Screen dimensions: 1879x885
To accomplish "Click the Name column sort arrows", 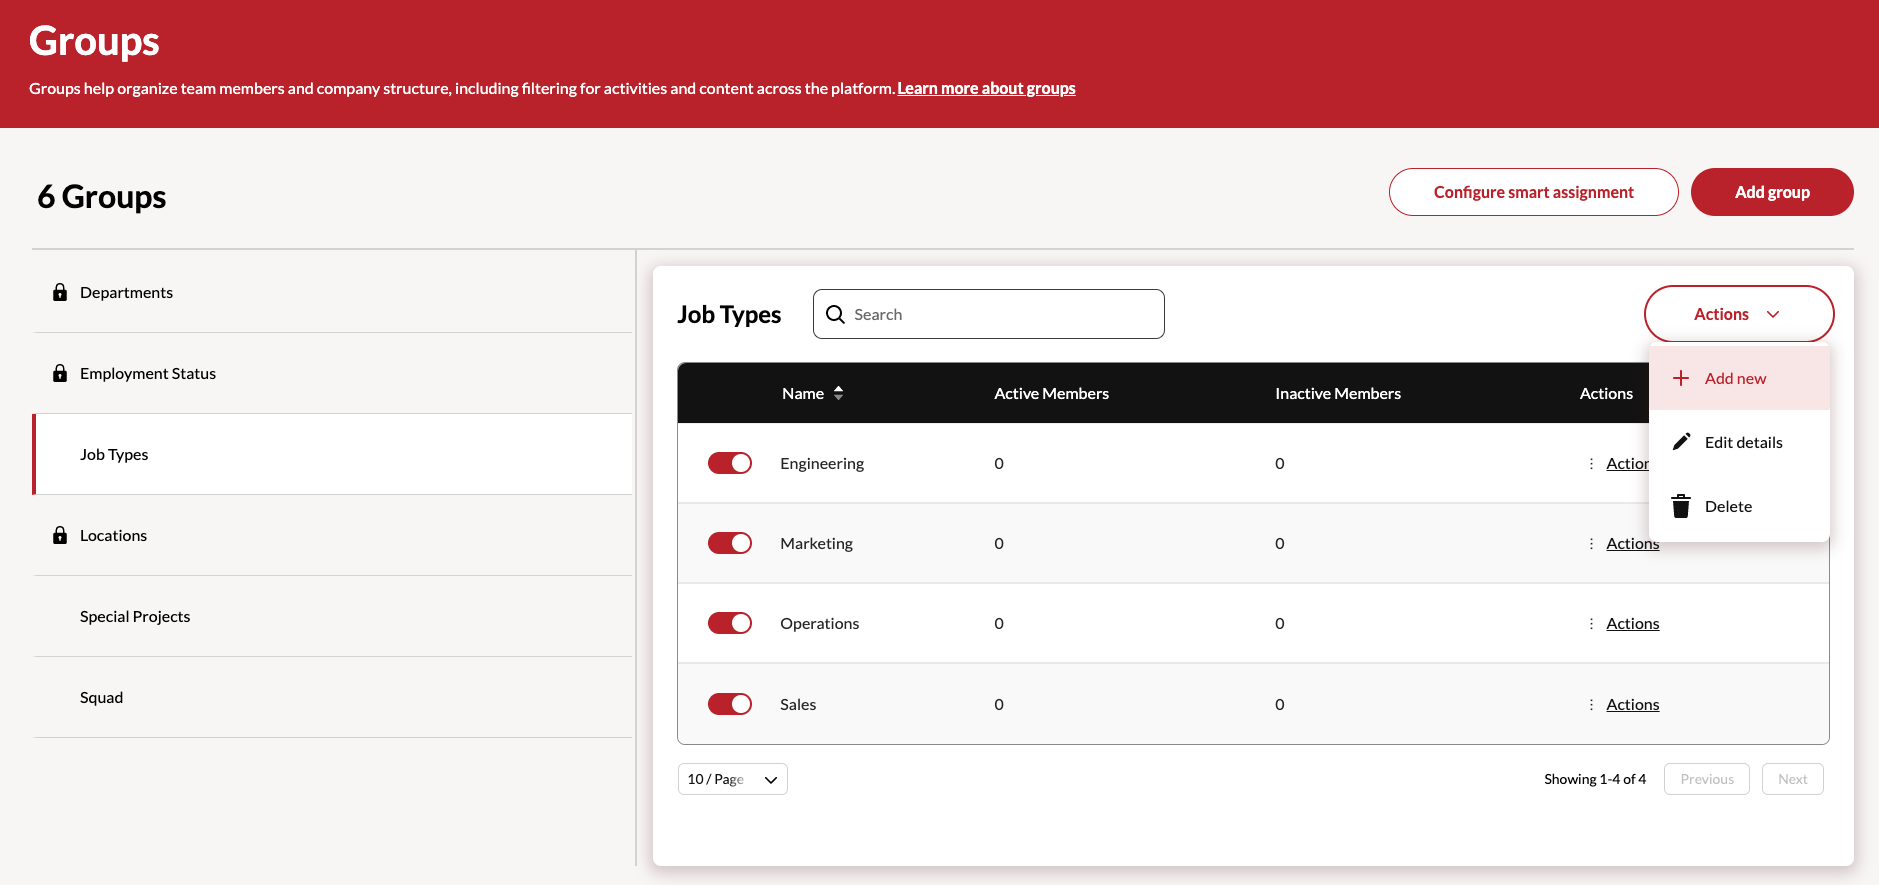I will tap(838, 393).
